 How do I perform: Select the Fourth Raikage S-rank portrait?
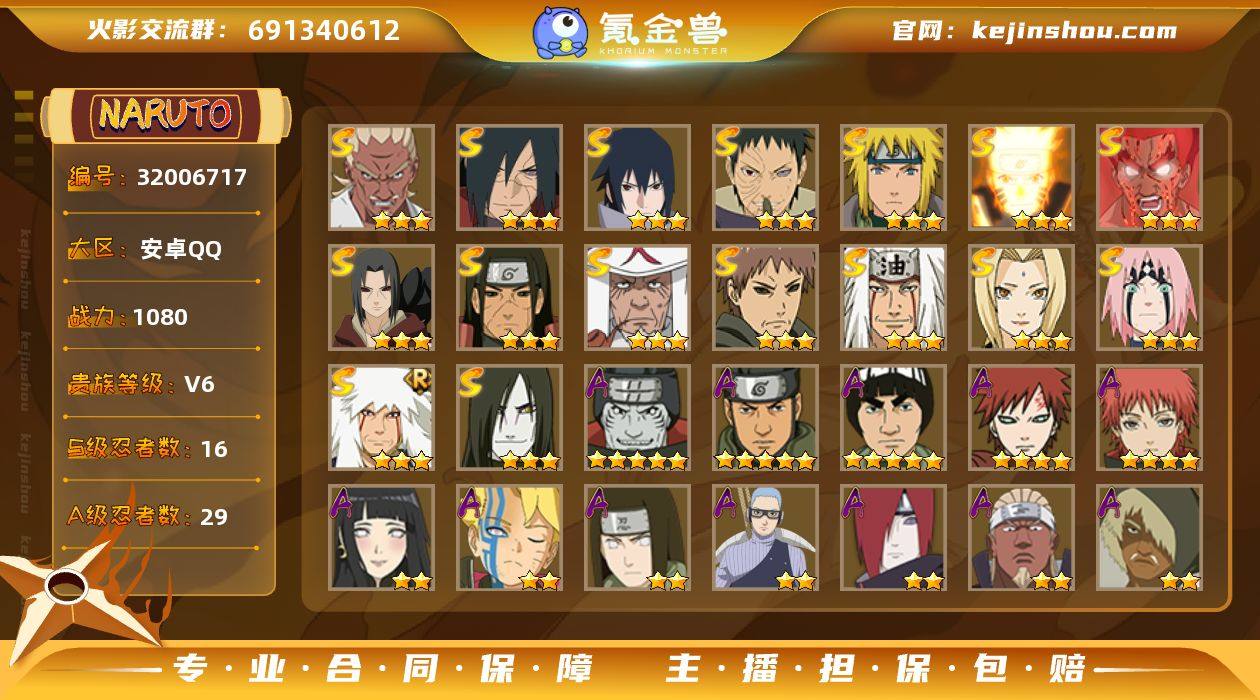[381, 178]
